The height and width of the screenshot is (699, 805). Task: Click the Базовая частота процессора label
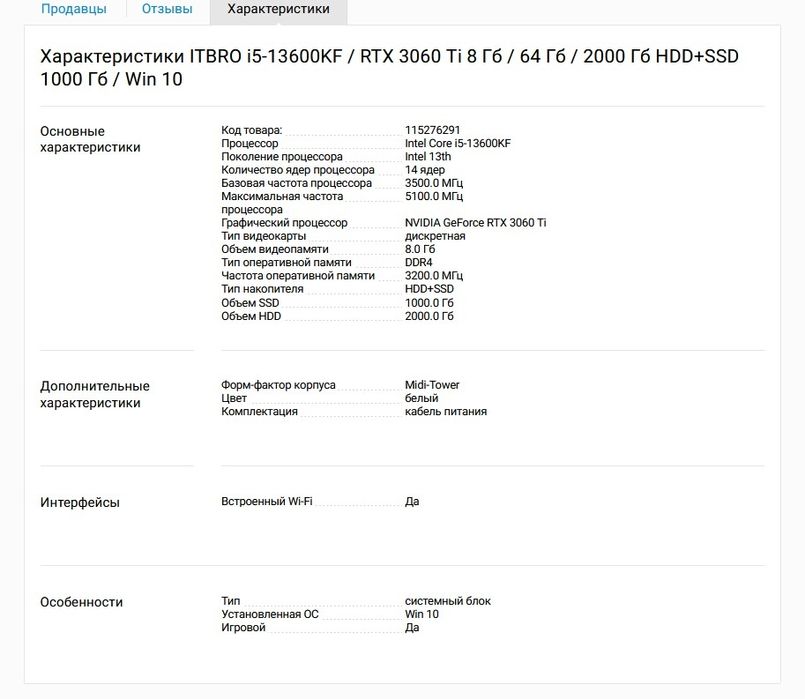click(296, 183)
